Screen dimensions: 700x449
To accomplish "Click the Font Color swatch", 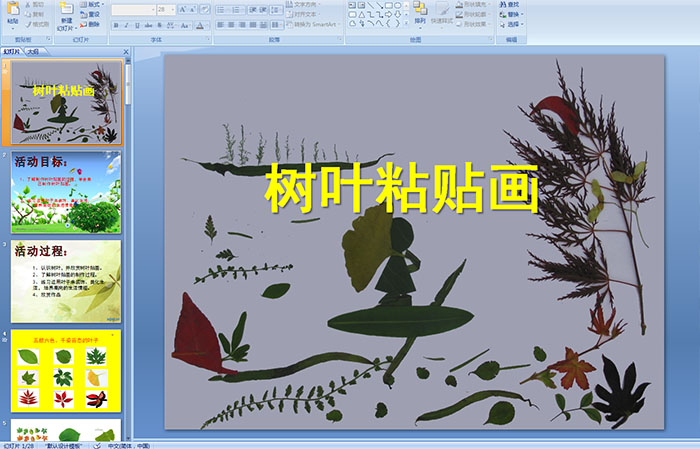I will point(200,25).
